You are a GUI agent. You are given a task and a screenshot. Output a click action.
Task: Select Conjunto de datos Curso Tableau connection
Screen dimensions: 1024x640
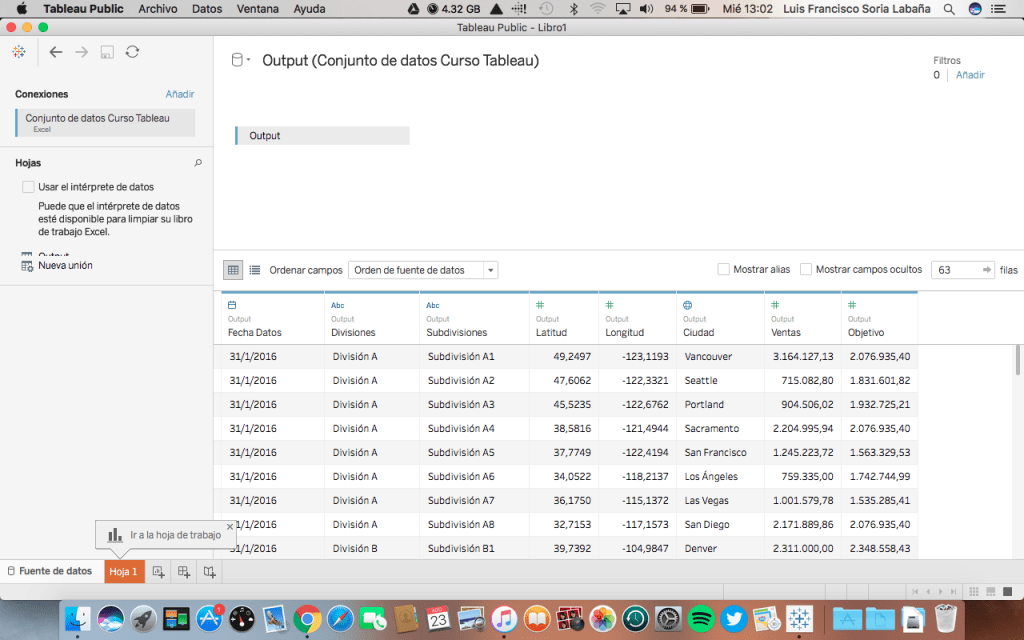click(105, 122)
